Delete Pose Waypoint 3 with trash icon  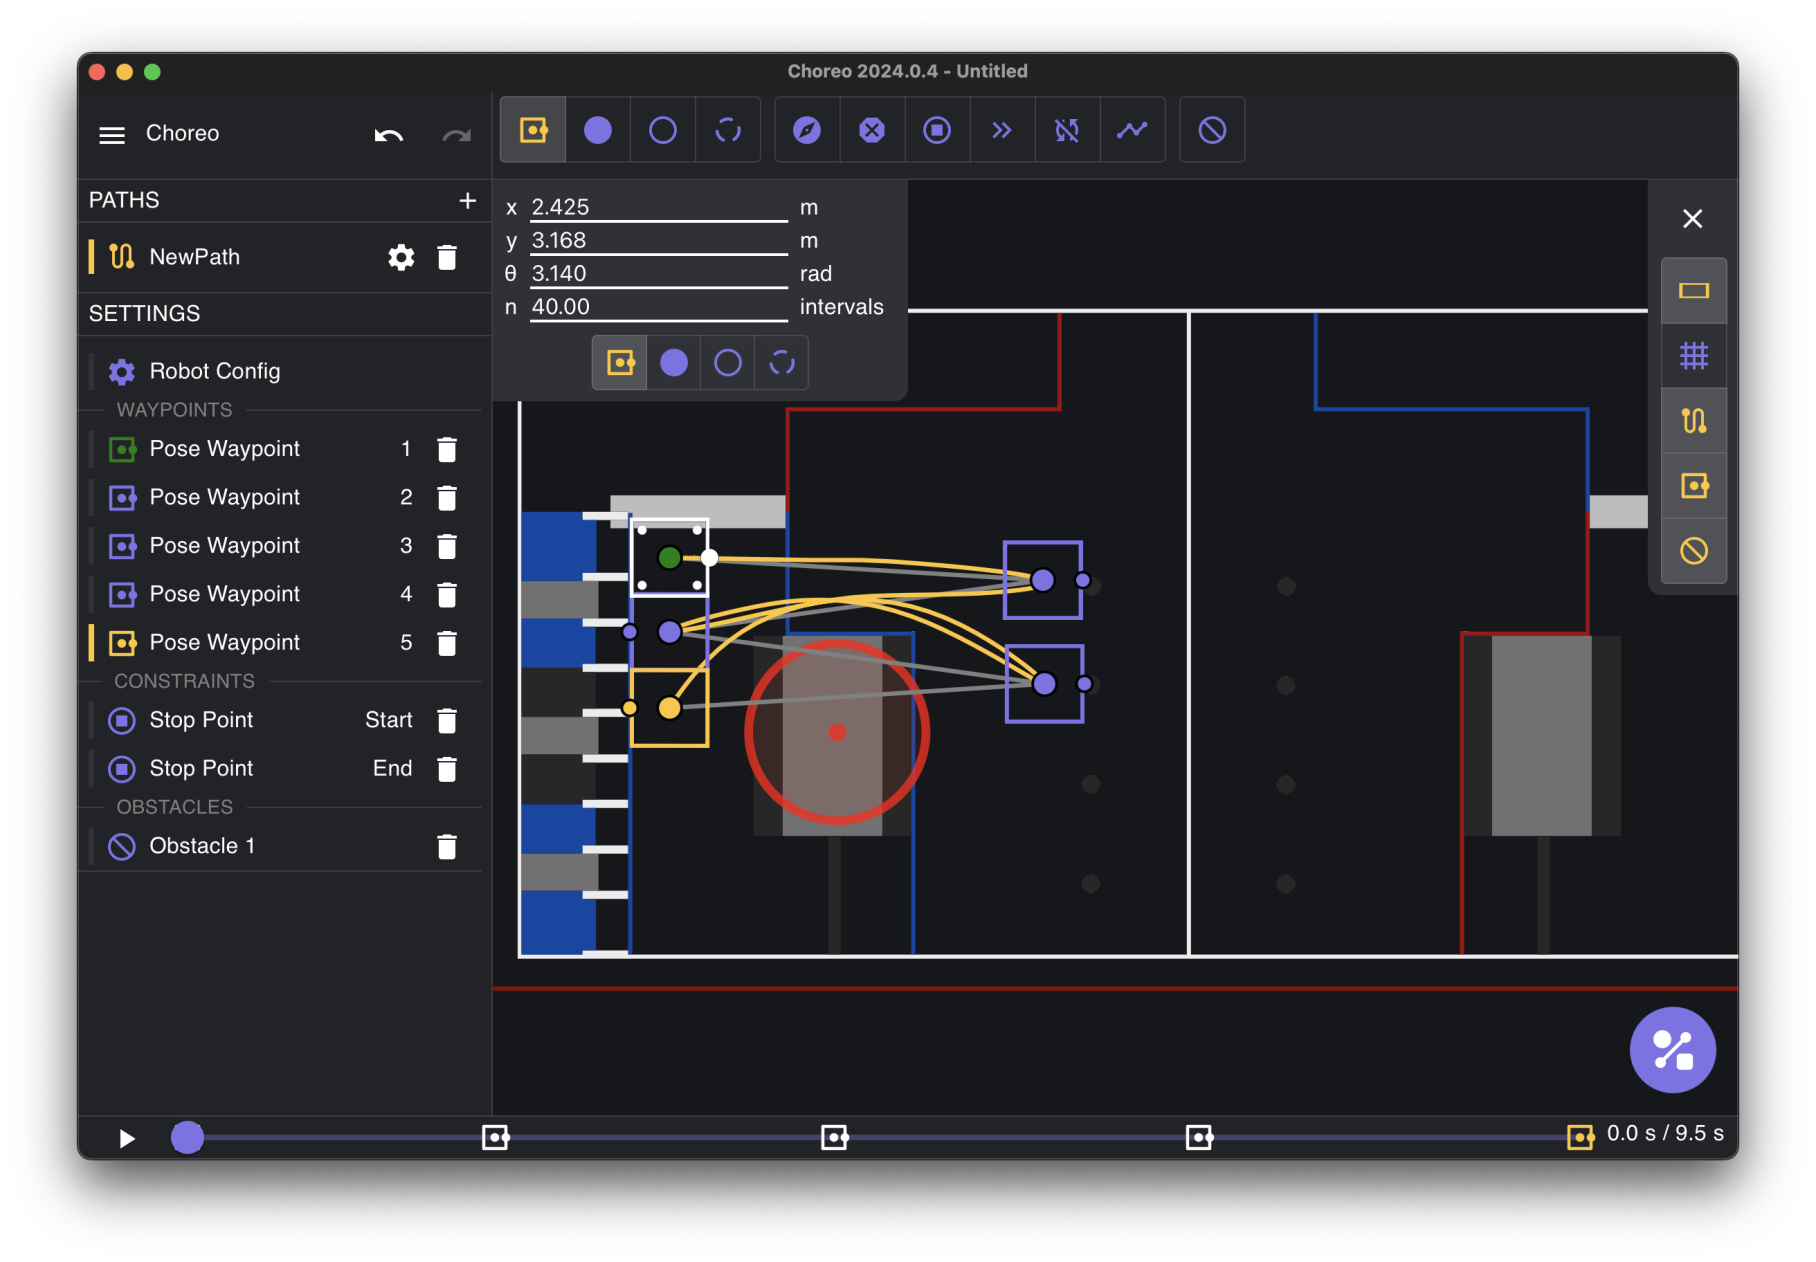click(447, 546)
